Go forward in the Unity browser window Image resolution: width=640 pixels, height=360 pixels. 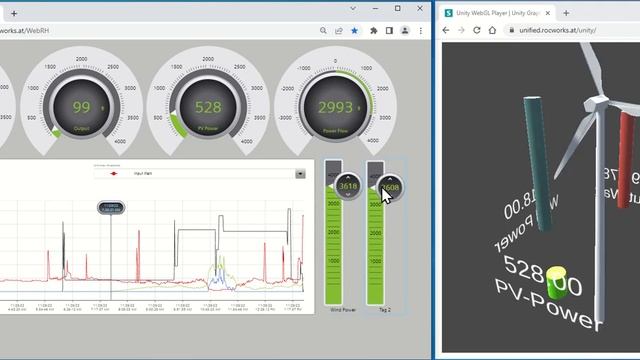[x=461, y=30]
